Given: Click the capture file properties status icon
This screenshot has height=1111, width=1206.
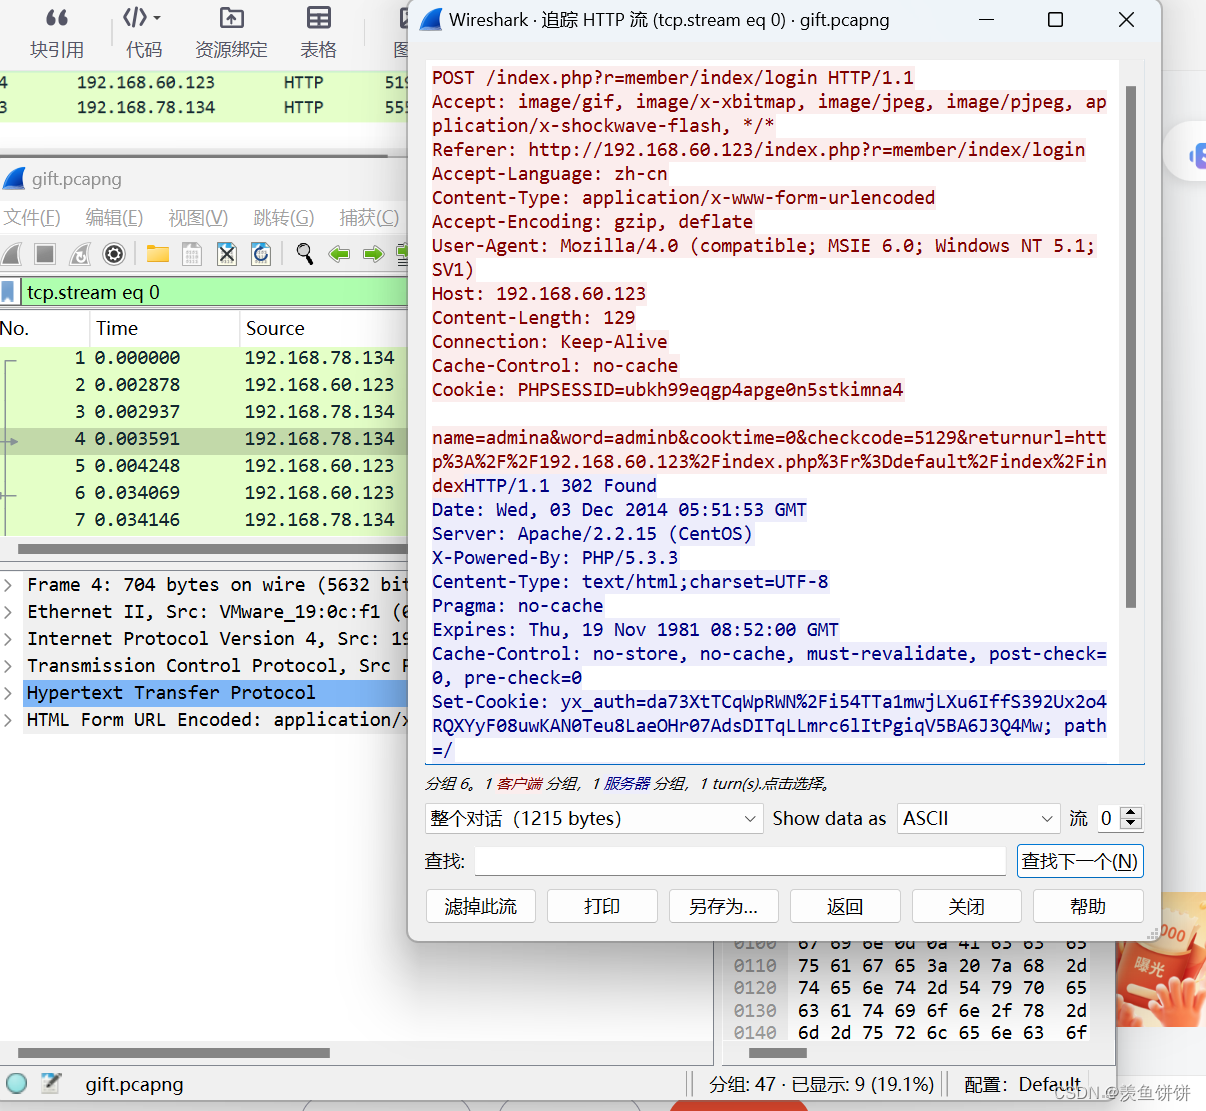Looking at the screenshot, I should (51, 1084).
